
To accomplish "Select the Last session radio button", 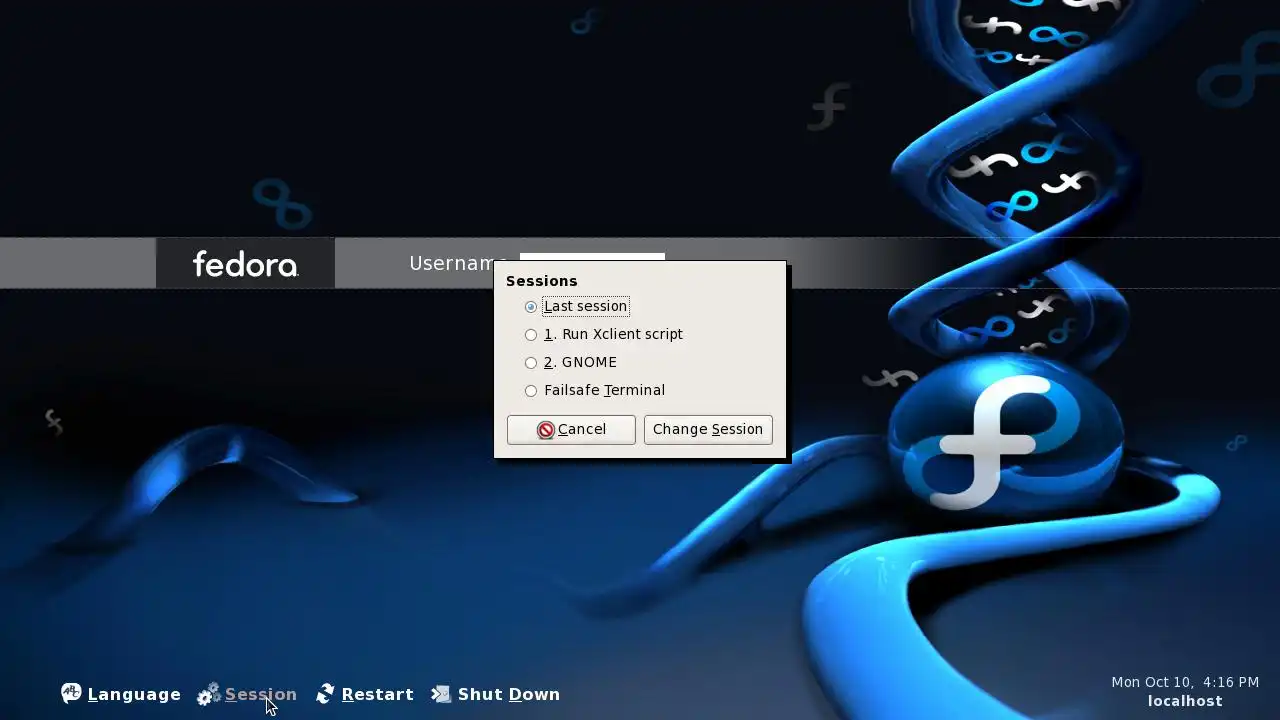I will [531, 306].
